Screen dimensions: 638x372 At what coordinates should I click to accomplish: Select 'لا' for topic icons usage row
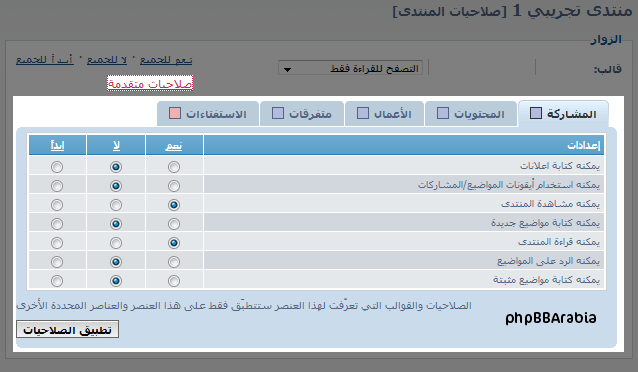coord(116,186)
